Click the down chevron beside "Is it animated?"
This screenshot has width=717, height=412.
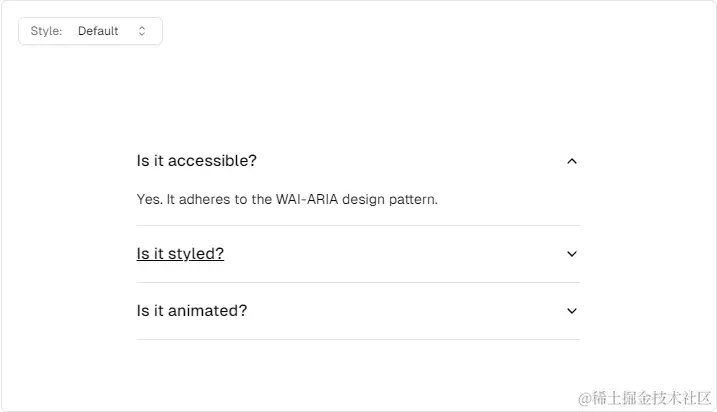click(572, 311)
